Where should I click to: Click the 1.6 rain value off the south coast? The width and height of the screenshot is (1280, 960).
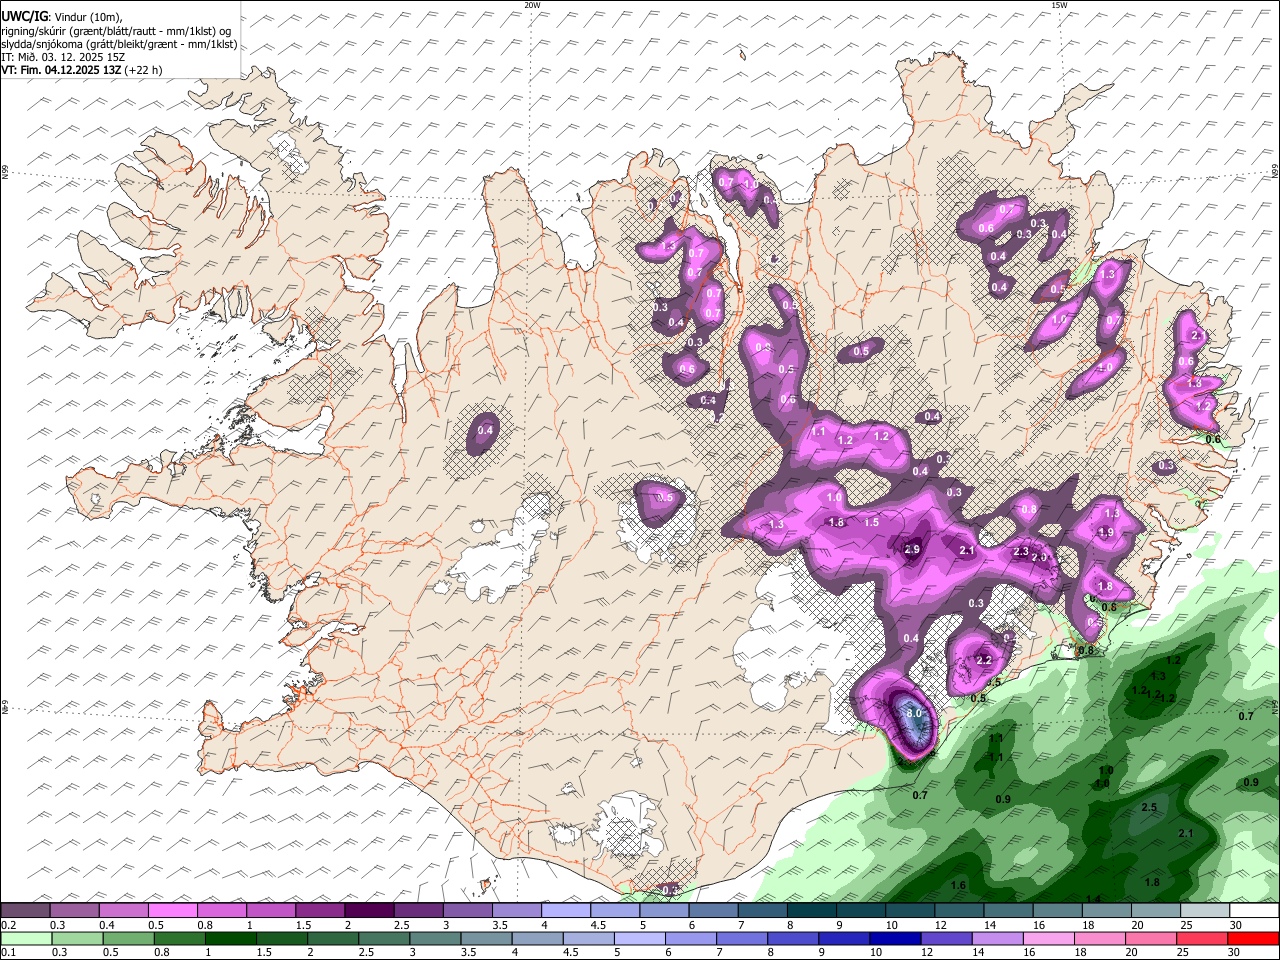(958, 885)
